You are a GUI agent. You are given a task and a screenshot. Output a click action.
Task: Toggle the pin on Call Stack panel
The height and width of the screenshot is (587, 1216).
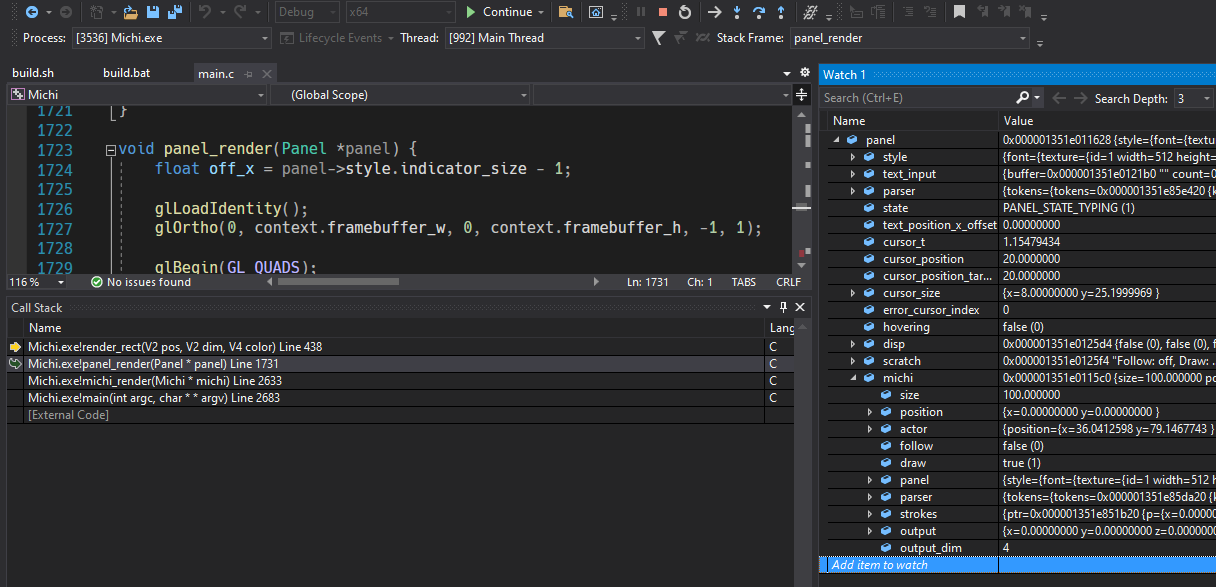(x=783, y=307)
